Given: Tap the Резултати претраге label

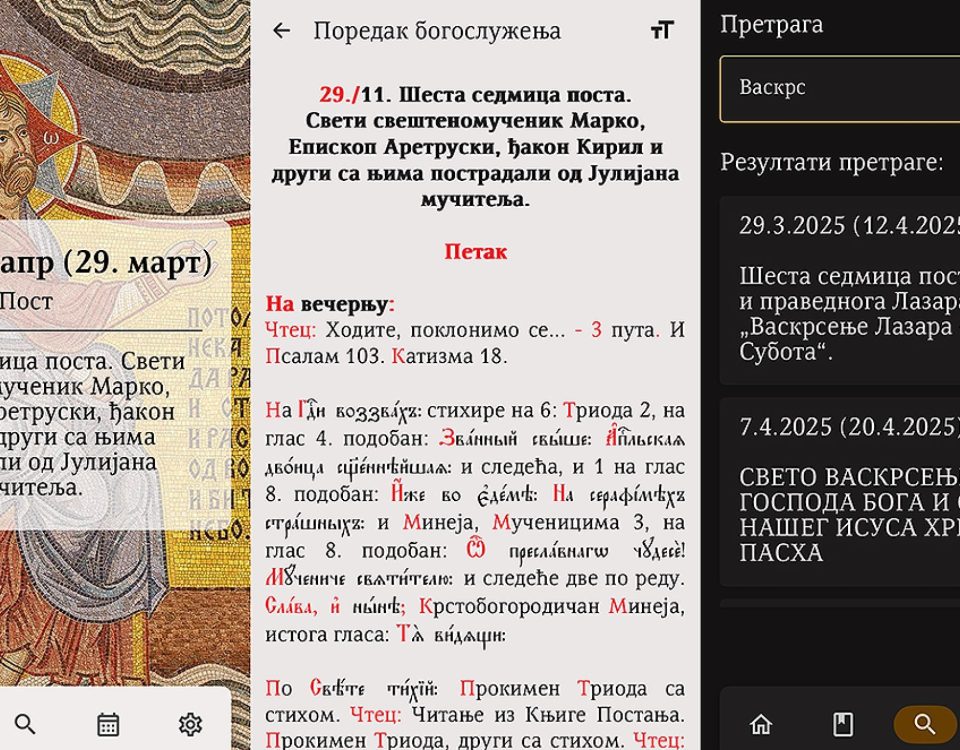Looking at the screenshot, I should click(832, 162).
